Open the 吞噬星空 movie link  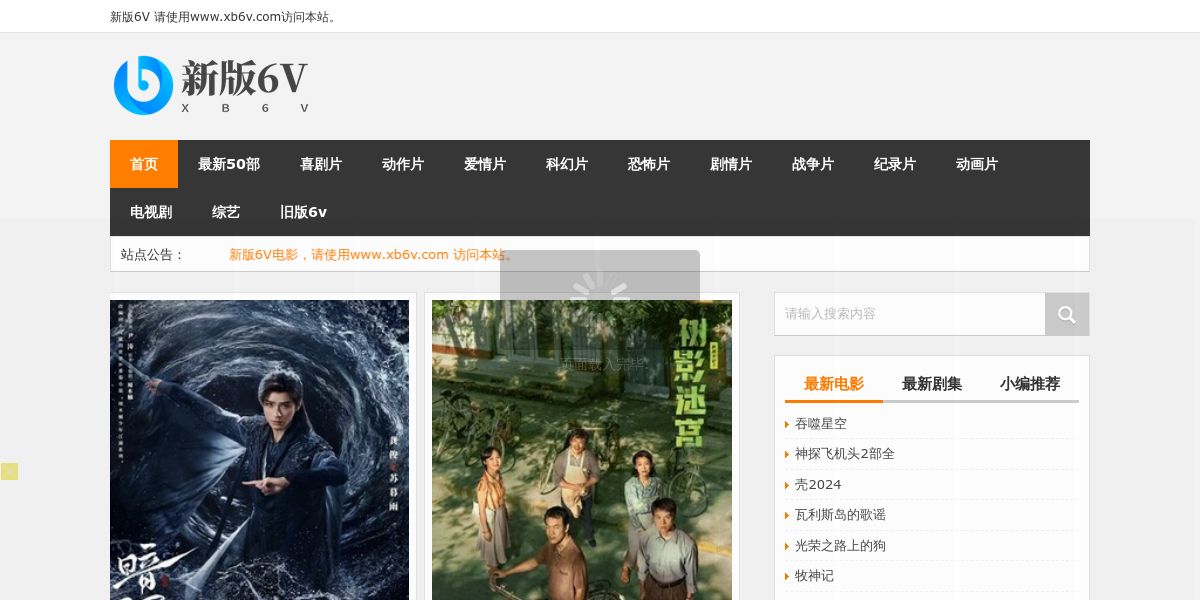coord(821,424)
